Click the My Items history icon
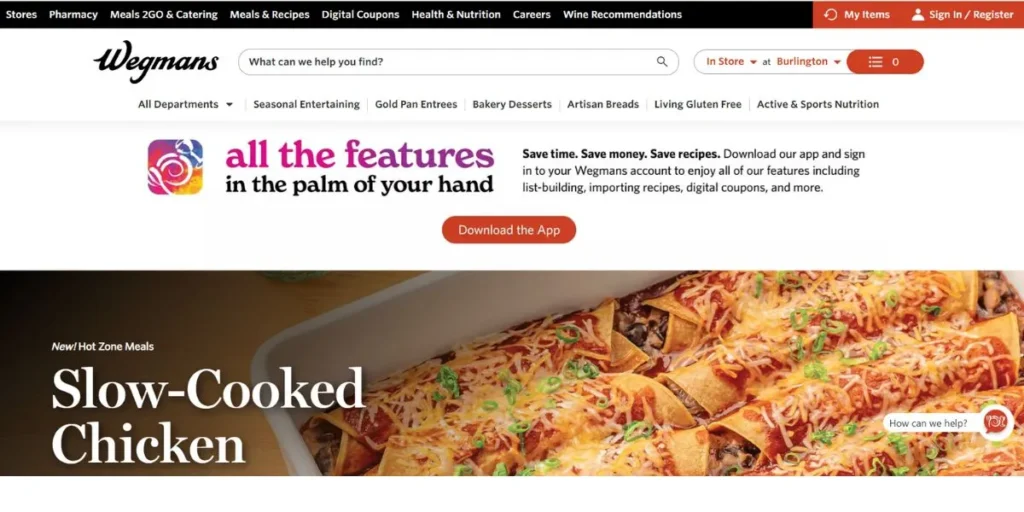 coord(831,14)
